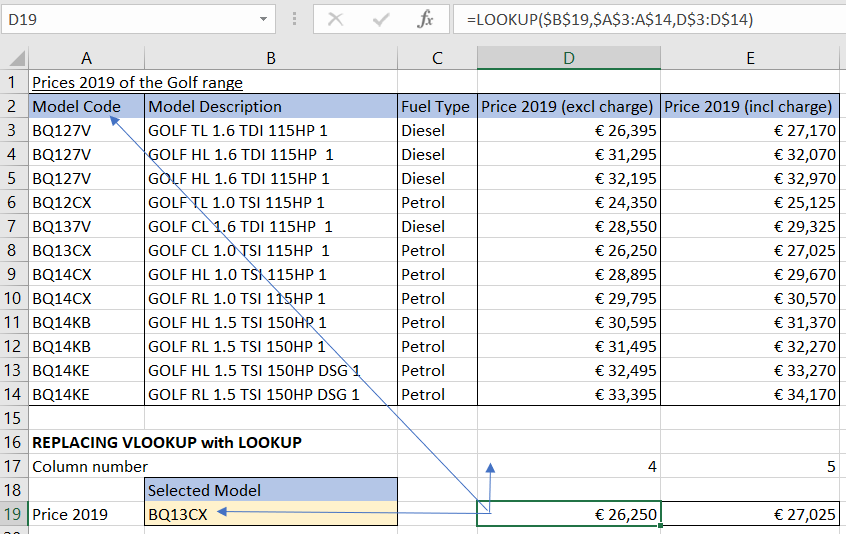Select result cell € 26,250 in row 19
846x534 pixels.
point(569,514)
